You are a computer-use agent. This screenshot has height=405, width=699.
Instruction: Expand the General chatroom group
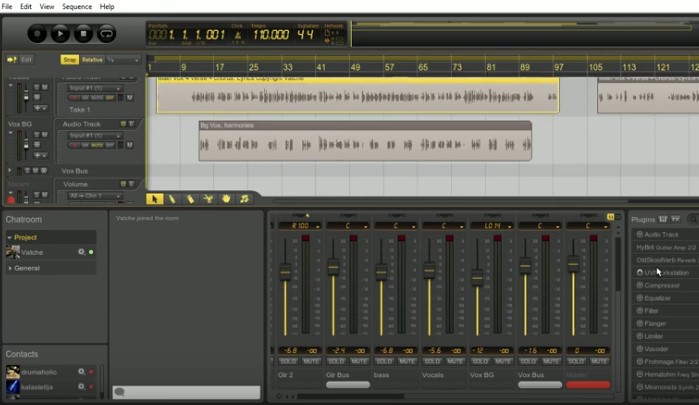pyautogui.click(x=9, y=268)
